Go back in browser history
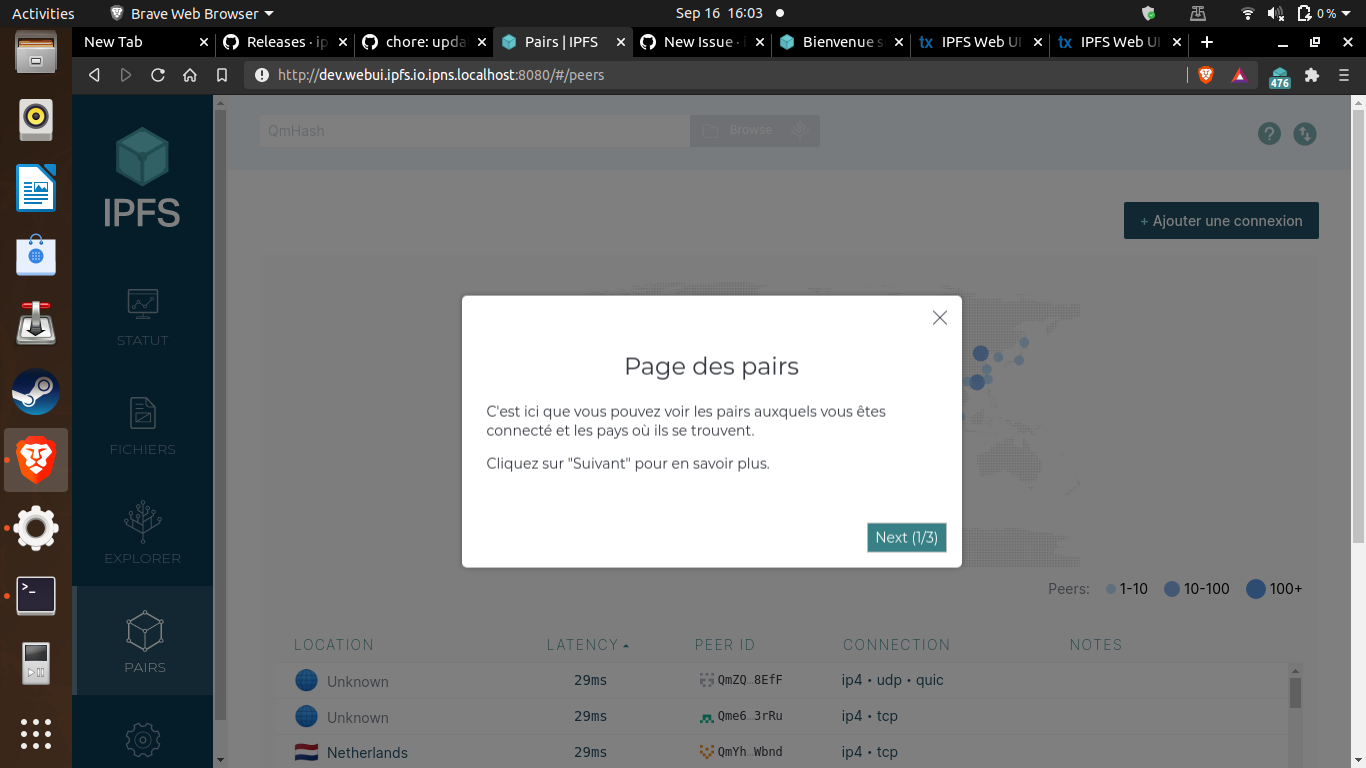Screen dimensions: 1366x768 [x=94, y=75]
